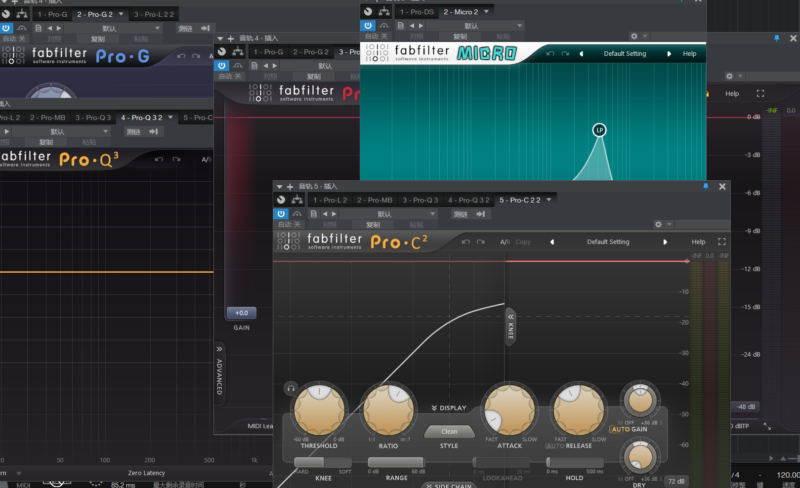Image resolution: width=800 pixels, height=488 pixels.
Task: Enable audition headphone icon in Pro-C 2
Action: (290, 388)
